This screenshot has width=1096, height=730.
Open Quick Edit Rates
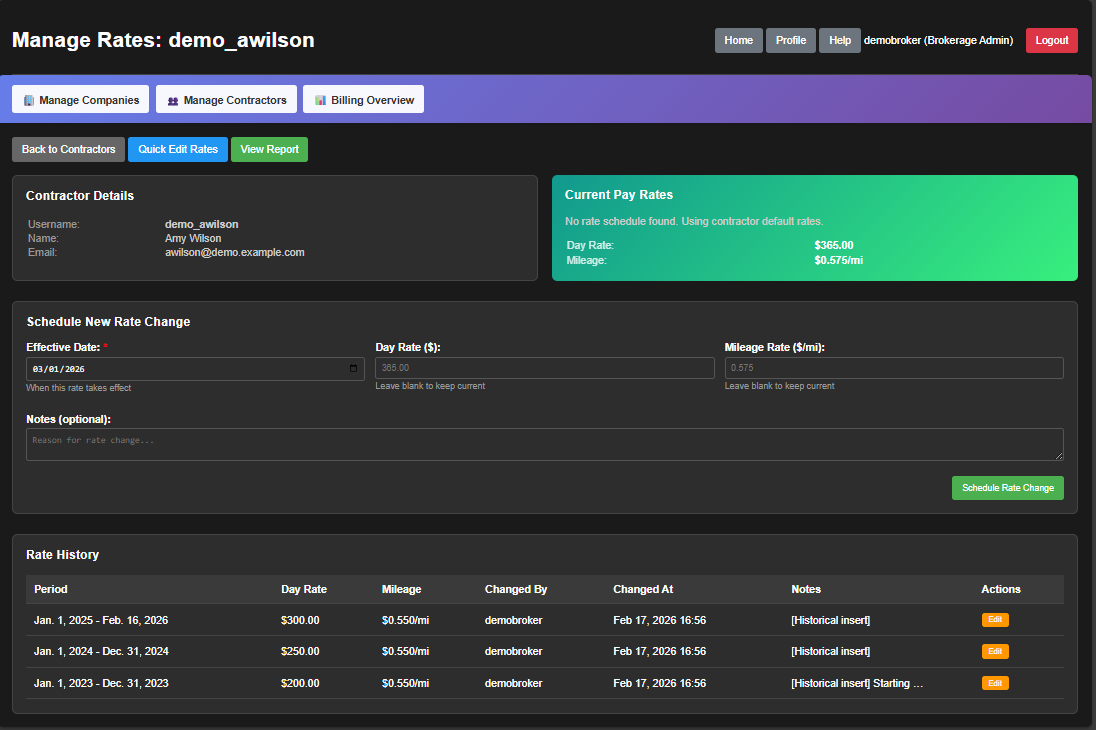[178, 150]
